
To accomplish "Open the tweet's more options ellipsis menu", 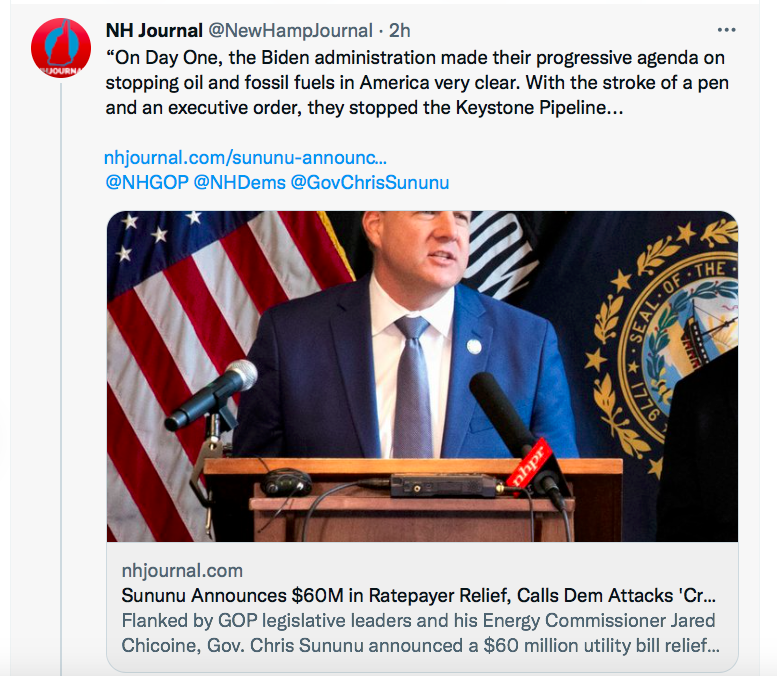I will click(727, 30).
